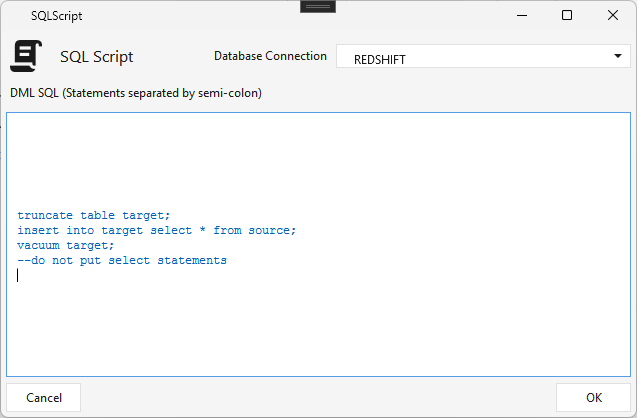The height and width of the screenshot is (418, 637).
Task: Click the 'insert into target select * from source;' line
Action: (x=156, y=230)
